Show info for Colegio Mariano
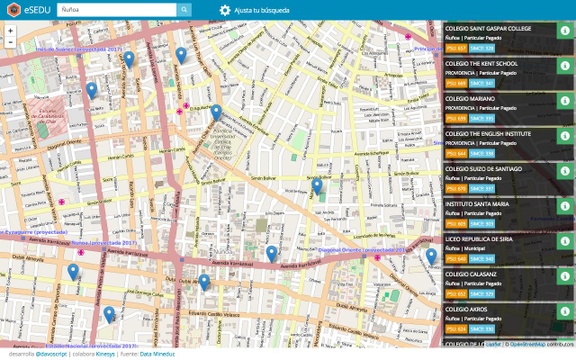Viewport: 576px width, 360px height. tap(565, 101)
